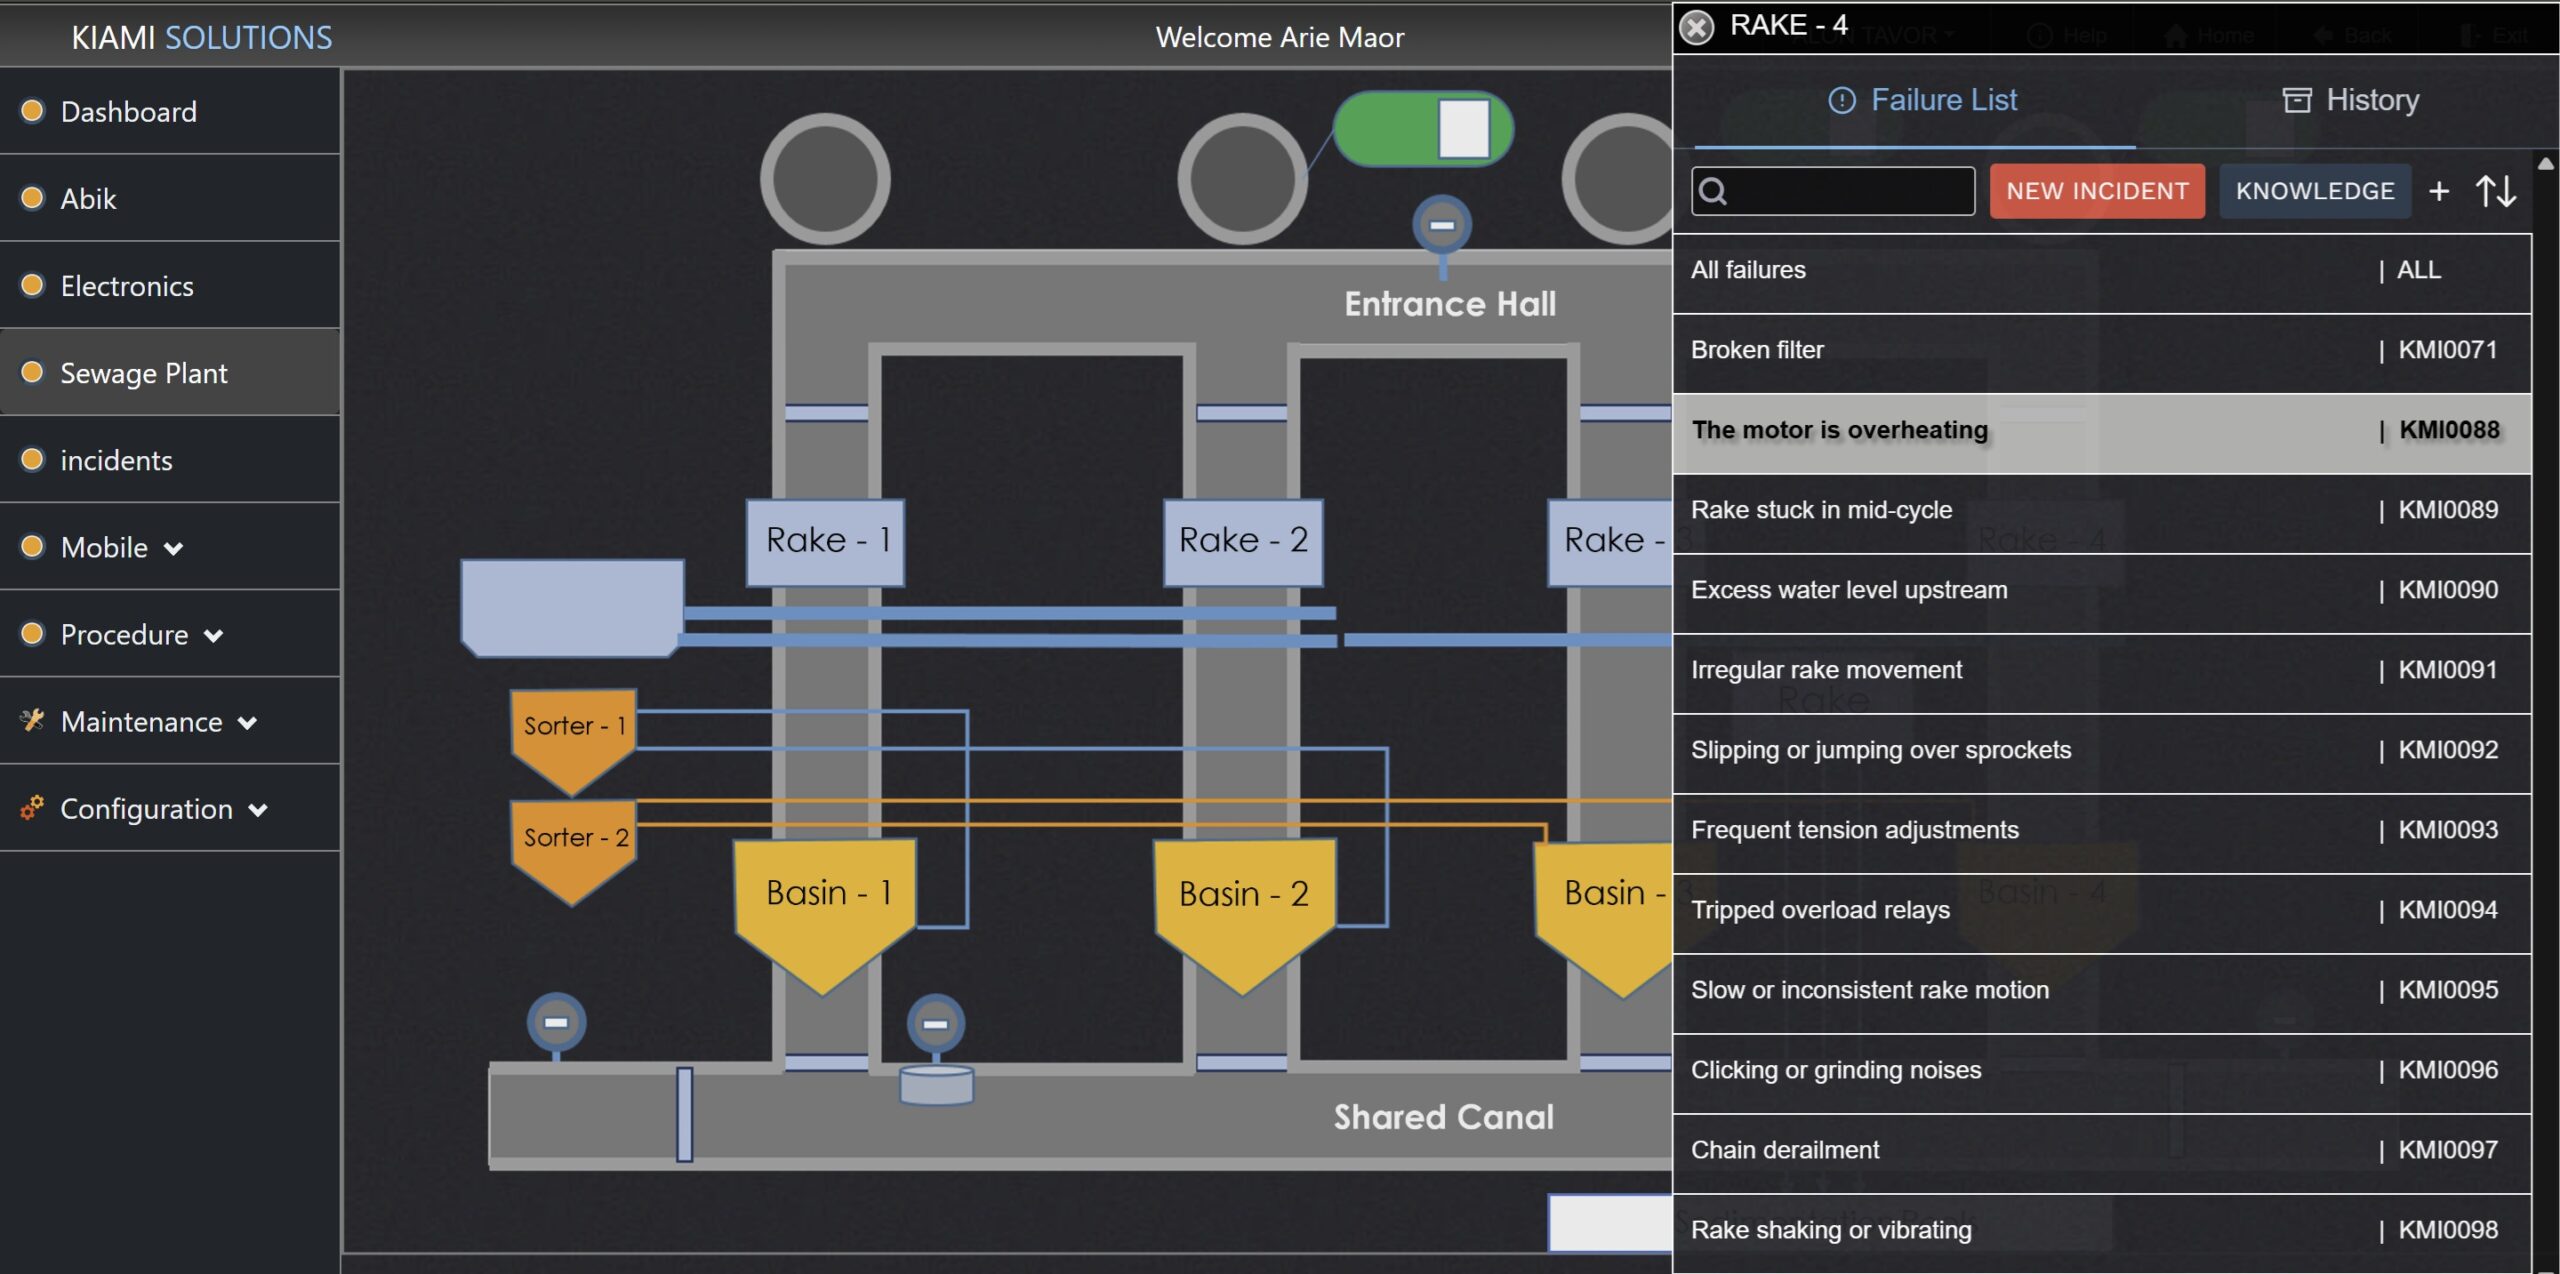Viewport: 2560px width, 1274px height.
Task: Click the plus icon next to KNOWLEDGE
Action: click(x=2439, y=191)
